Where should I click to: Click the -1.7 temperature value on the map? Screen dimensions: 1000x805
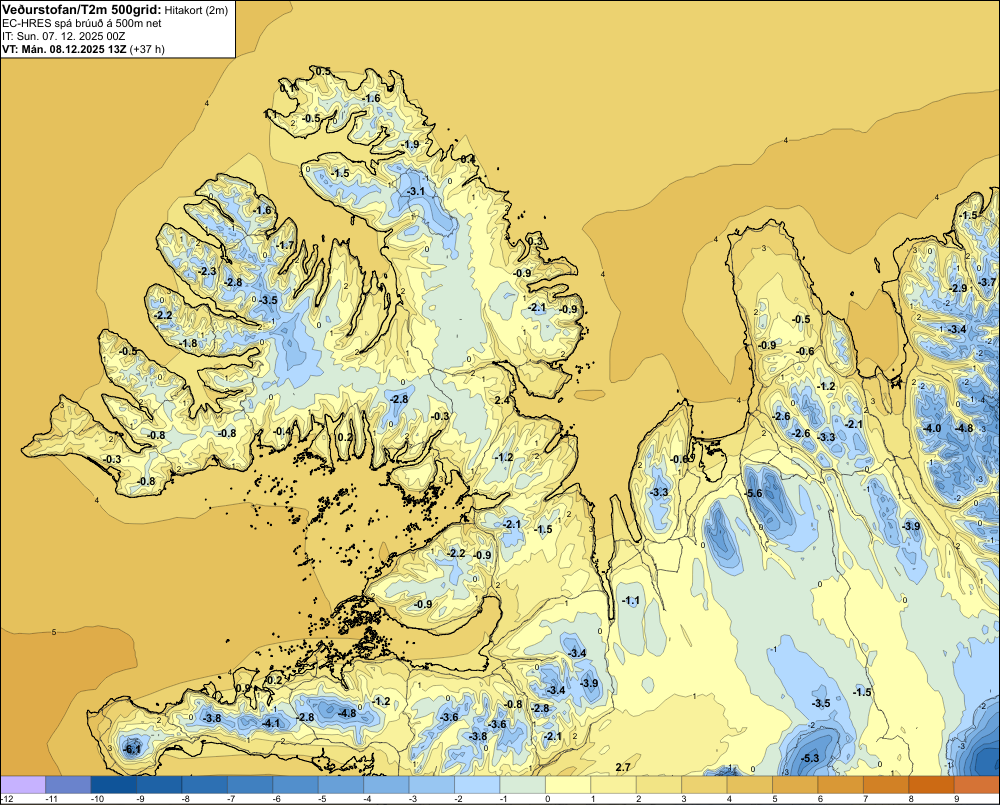(x=285, y=245)
